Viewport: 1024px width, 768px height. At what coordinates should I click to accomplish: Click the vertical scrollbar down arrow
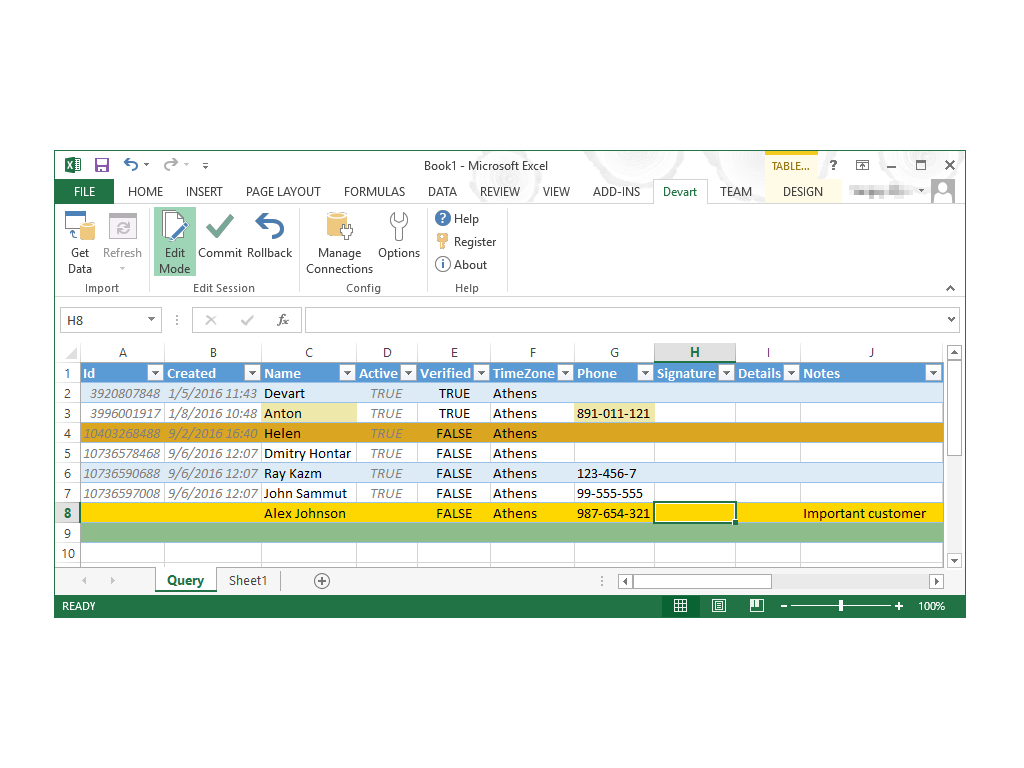[x=954, y=561]
